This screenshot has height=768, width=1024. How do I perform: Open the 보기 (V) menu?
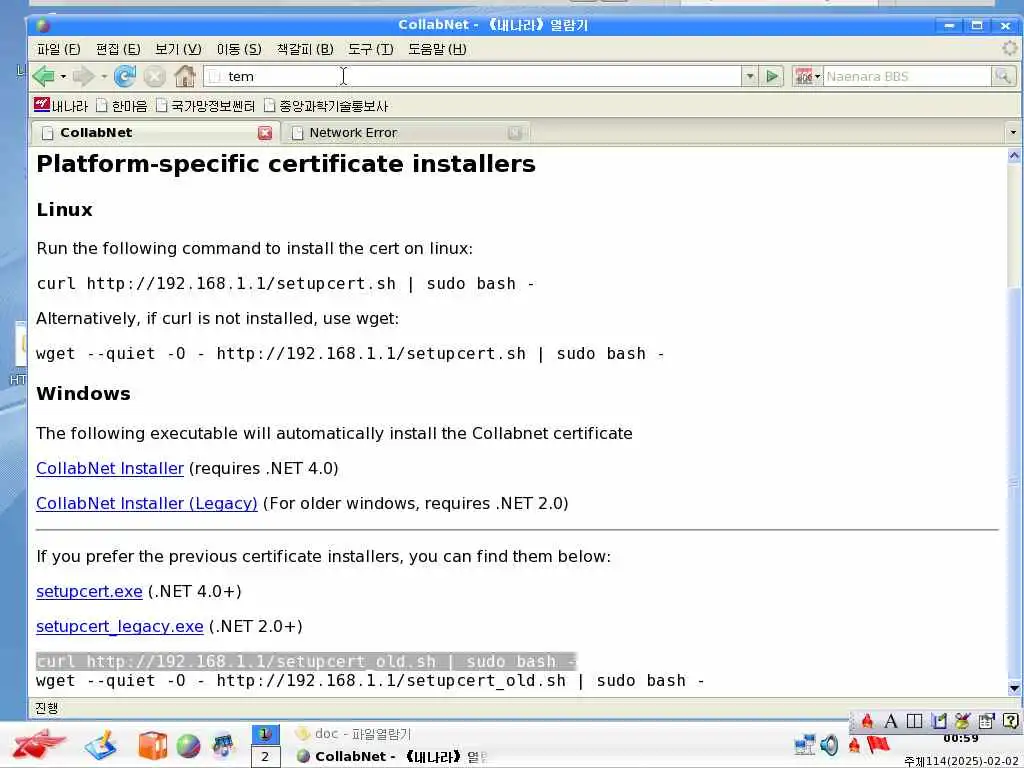coord(178,49)
